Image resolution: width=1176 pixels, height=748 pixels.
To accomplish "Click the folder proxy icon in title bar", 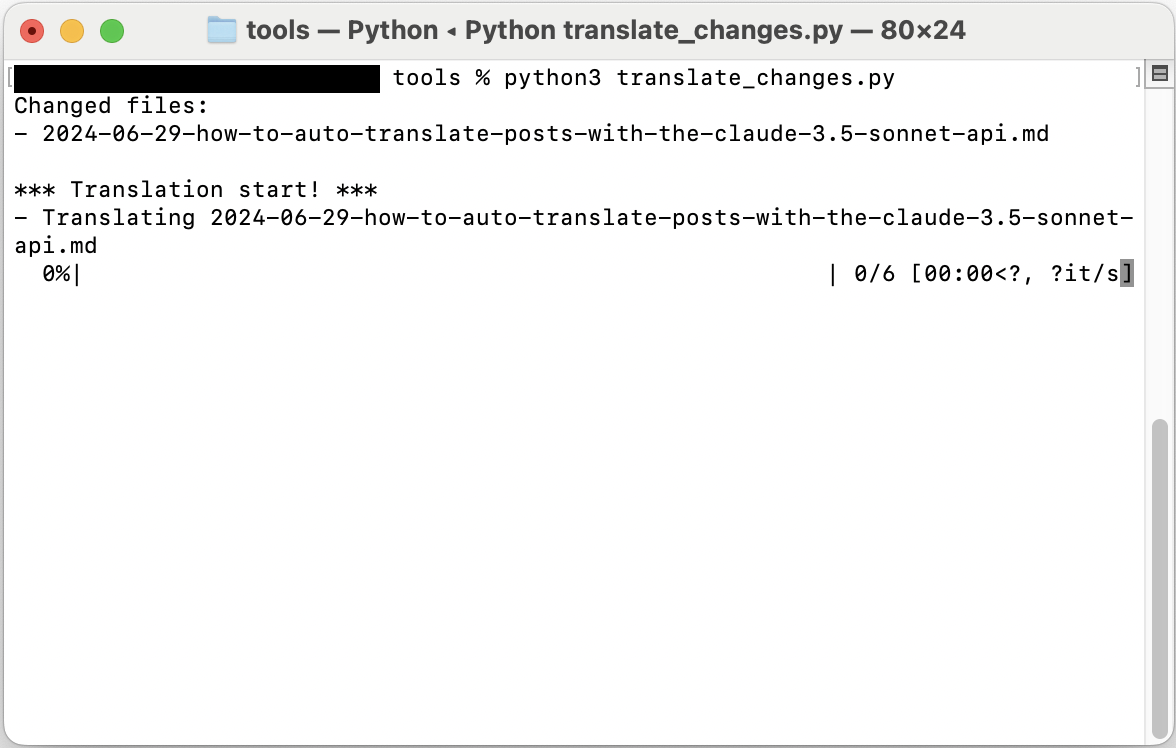I will pyautogui.click(x=222, y=30).
